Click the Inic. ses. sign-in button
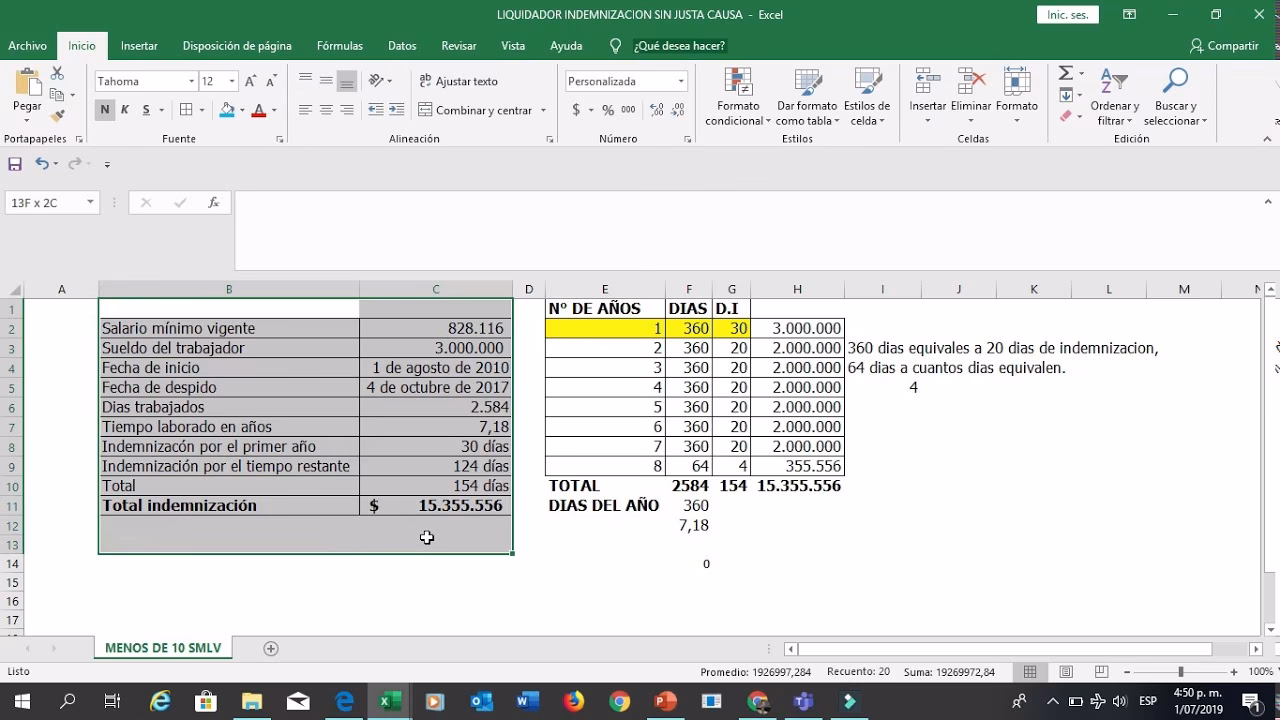Viewport: 1280px width, 720px height. [x=1067, y=15]
